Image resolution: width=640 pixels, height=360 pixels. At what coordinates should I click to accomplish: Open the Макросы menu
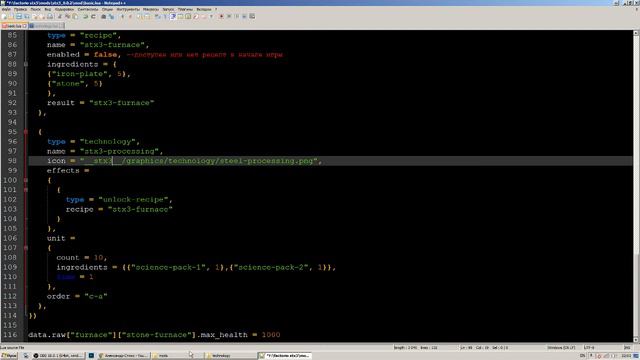point(151,9)
